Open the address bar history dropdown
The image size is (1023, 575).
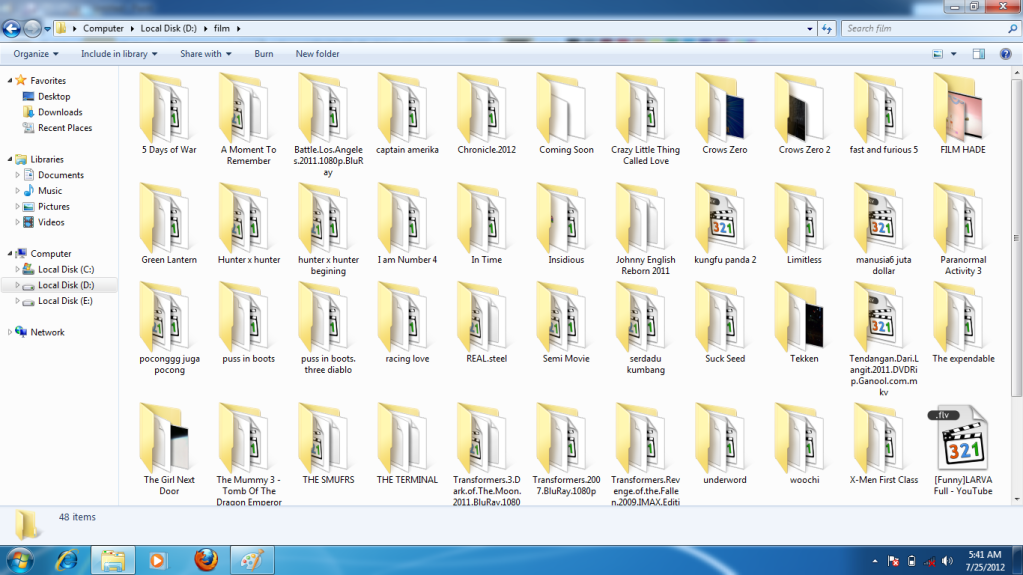tap(810, 29)
